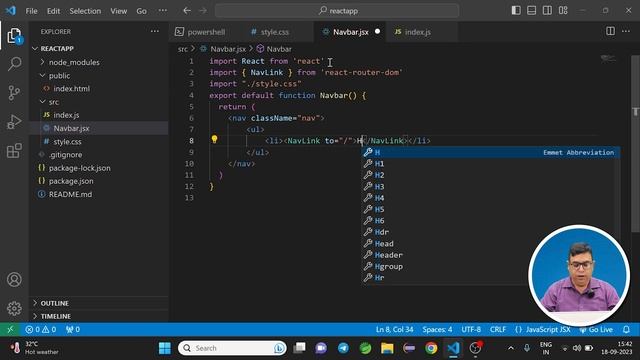Toggle Secondary Side Bar layout icon
Image resolution: width=640 pixels, height=360 pixels.
[x=547, y=11]
